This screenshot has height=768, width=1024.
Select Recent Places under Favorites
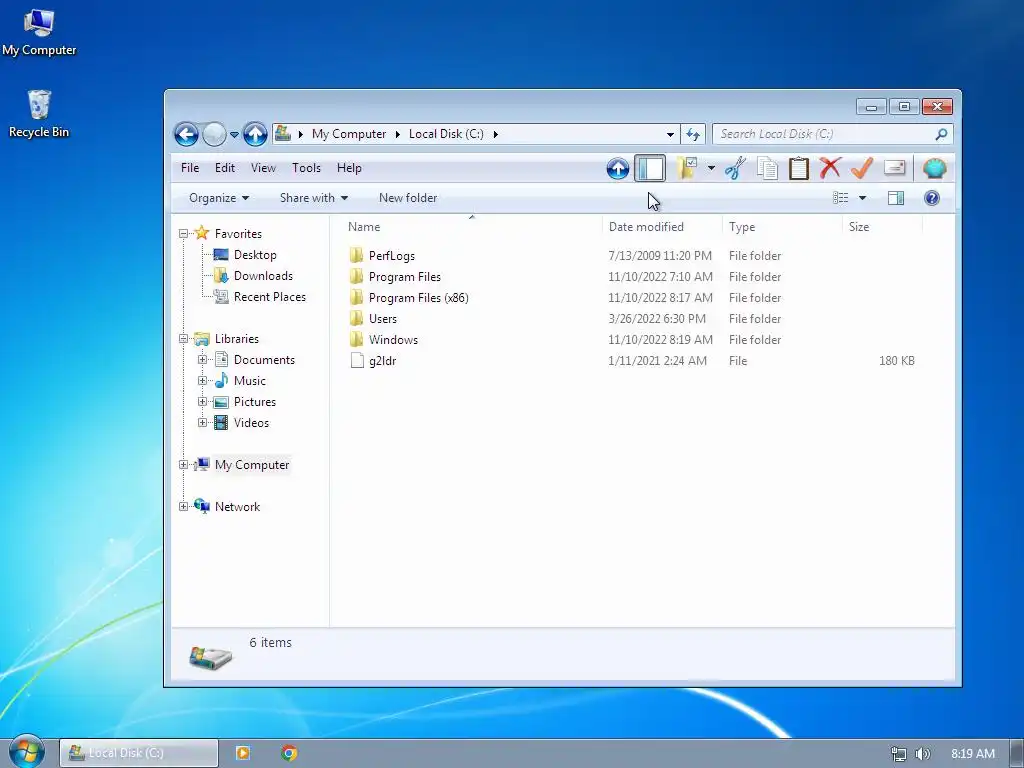[x=270, y=296]
